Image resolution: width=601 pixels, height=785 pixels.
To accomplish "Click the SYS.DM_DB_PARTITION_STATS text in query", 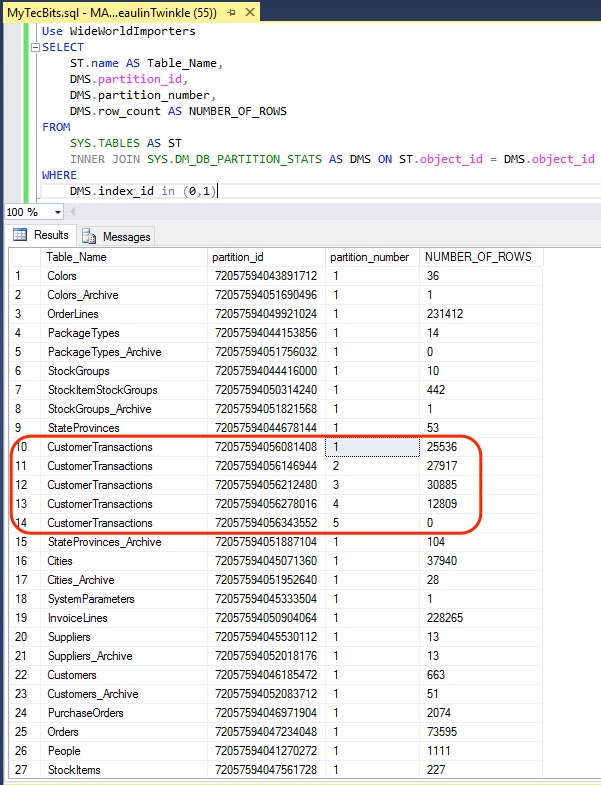I will (x=234, y=159).
